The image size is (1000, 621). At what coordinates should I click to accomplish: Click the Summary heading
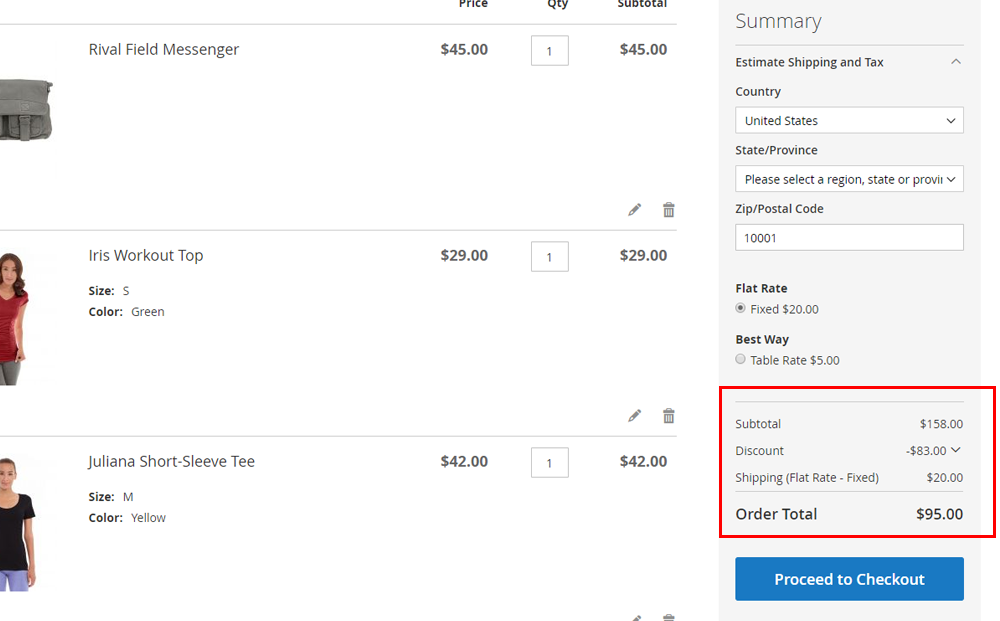[x=778, y=21]
